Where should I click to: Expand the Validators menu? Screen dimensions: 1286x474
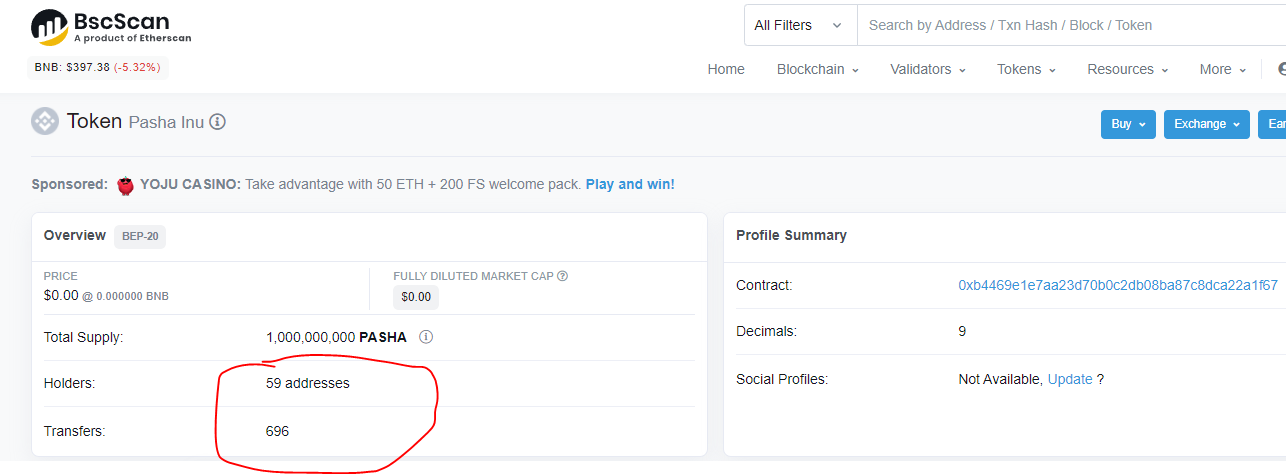pos(928,69)
